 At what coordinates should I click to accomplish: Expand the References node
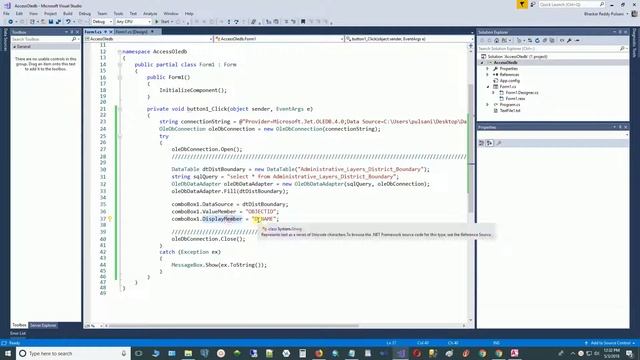pos(487,75)
